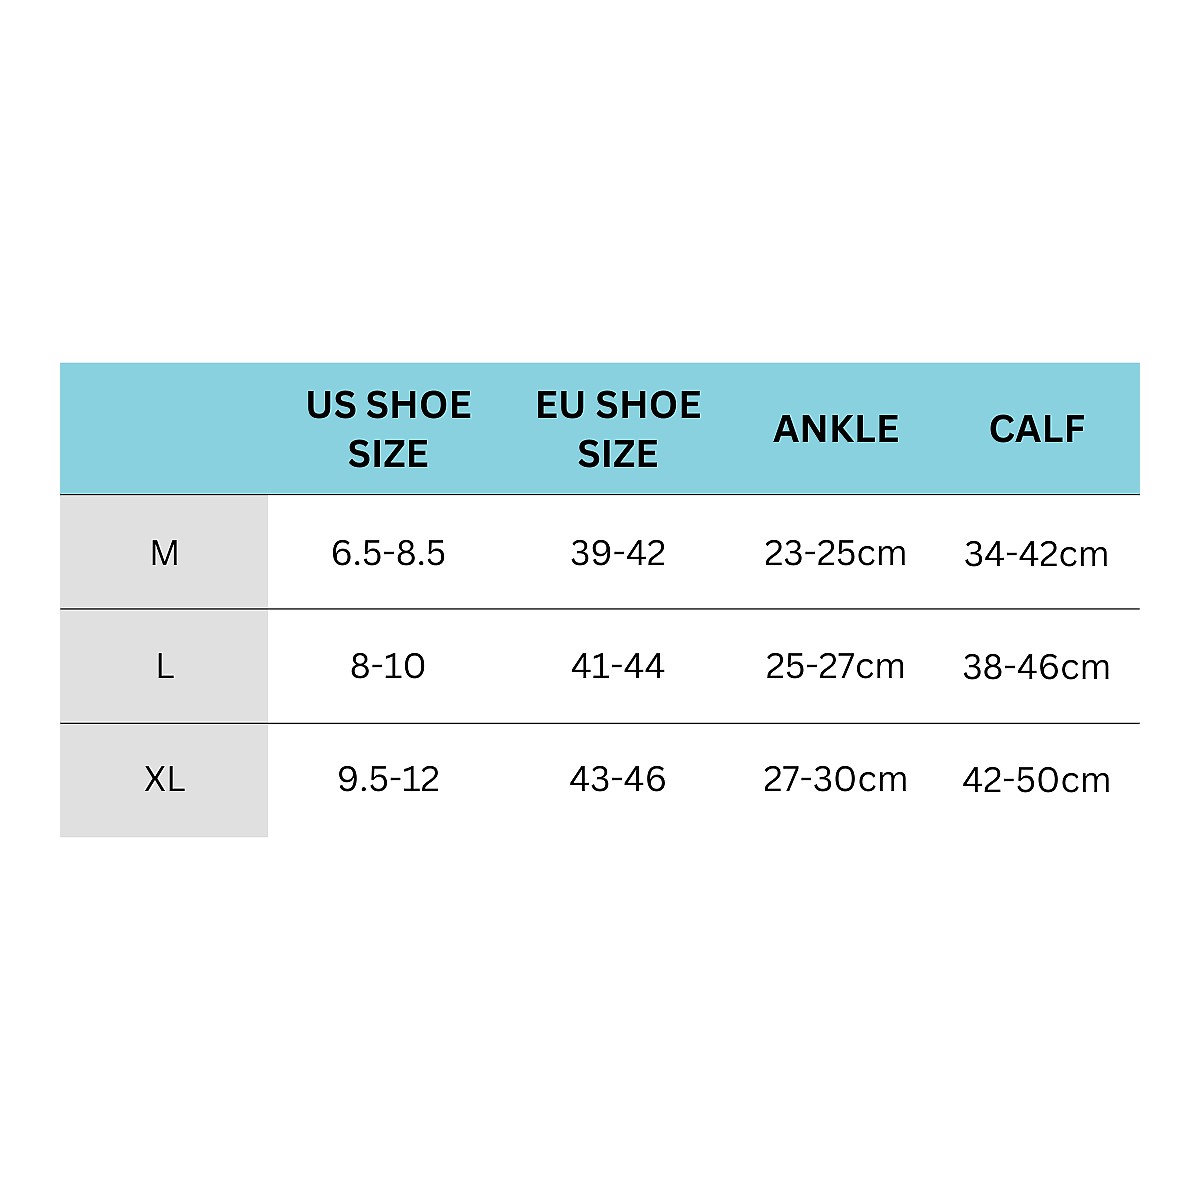Click the 41-44 EU size cell
Screen dimensions: 1200x1200
618,666
